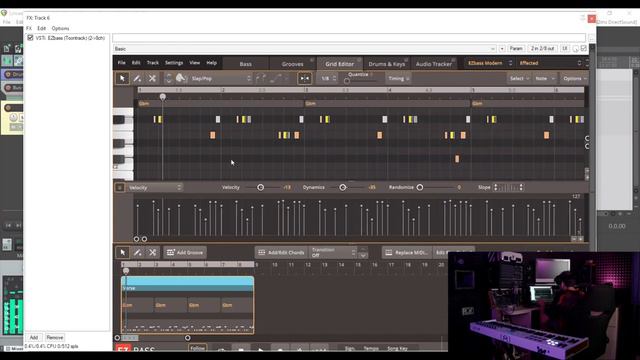Select the scissors tool in song track toolbar
Screen dimensions: 640x360
pyautogui.click(x=152, y=253)
